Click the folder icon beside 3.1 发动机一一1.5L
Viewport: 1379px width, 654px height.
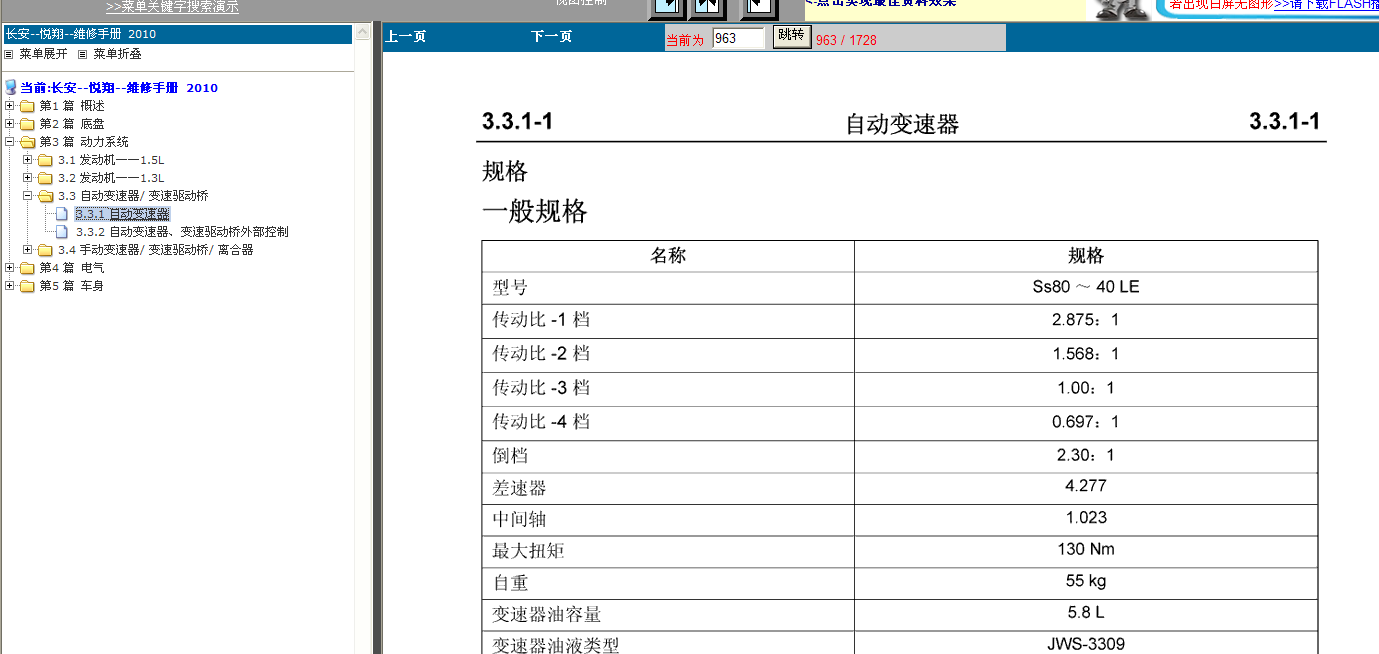45,160
